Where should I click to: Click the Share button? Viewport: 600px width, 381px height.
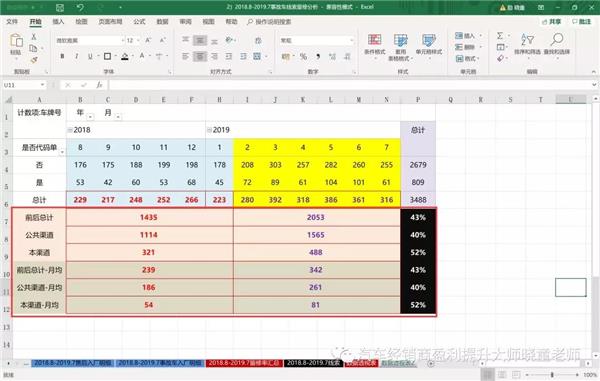[551, 21]
